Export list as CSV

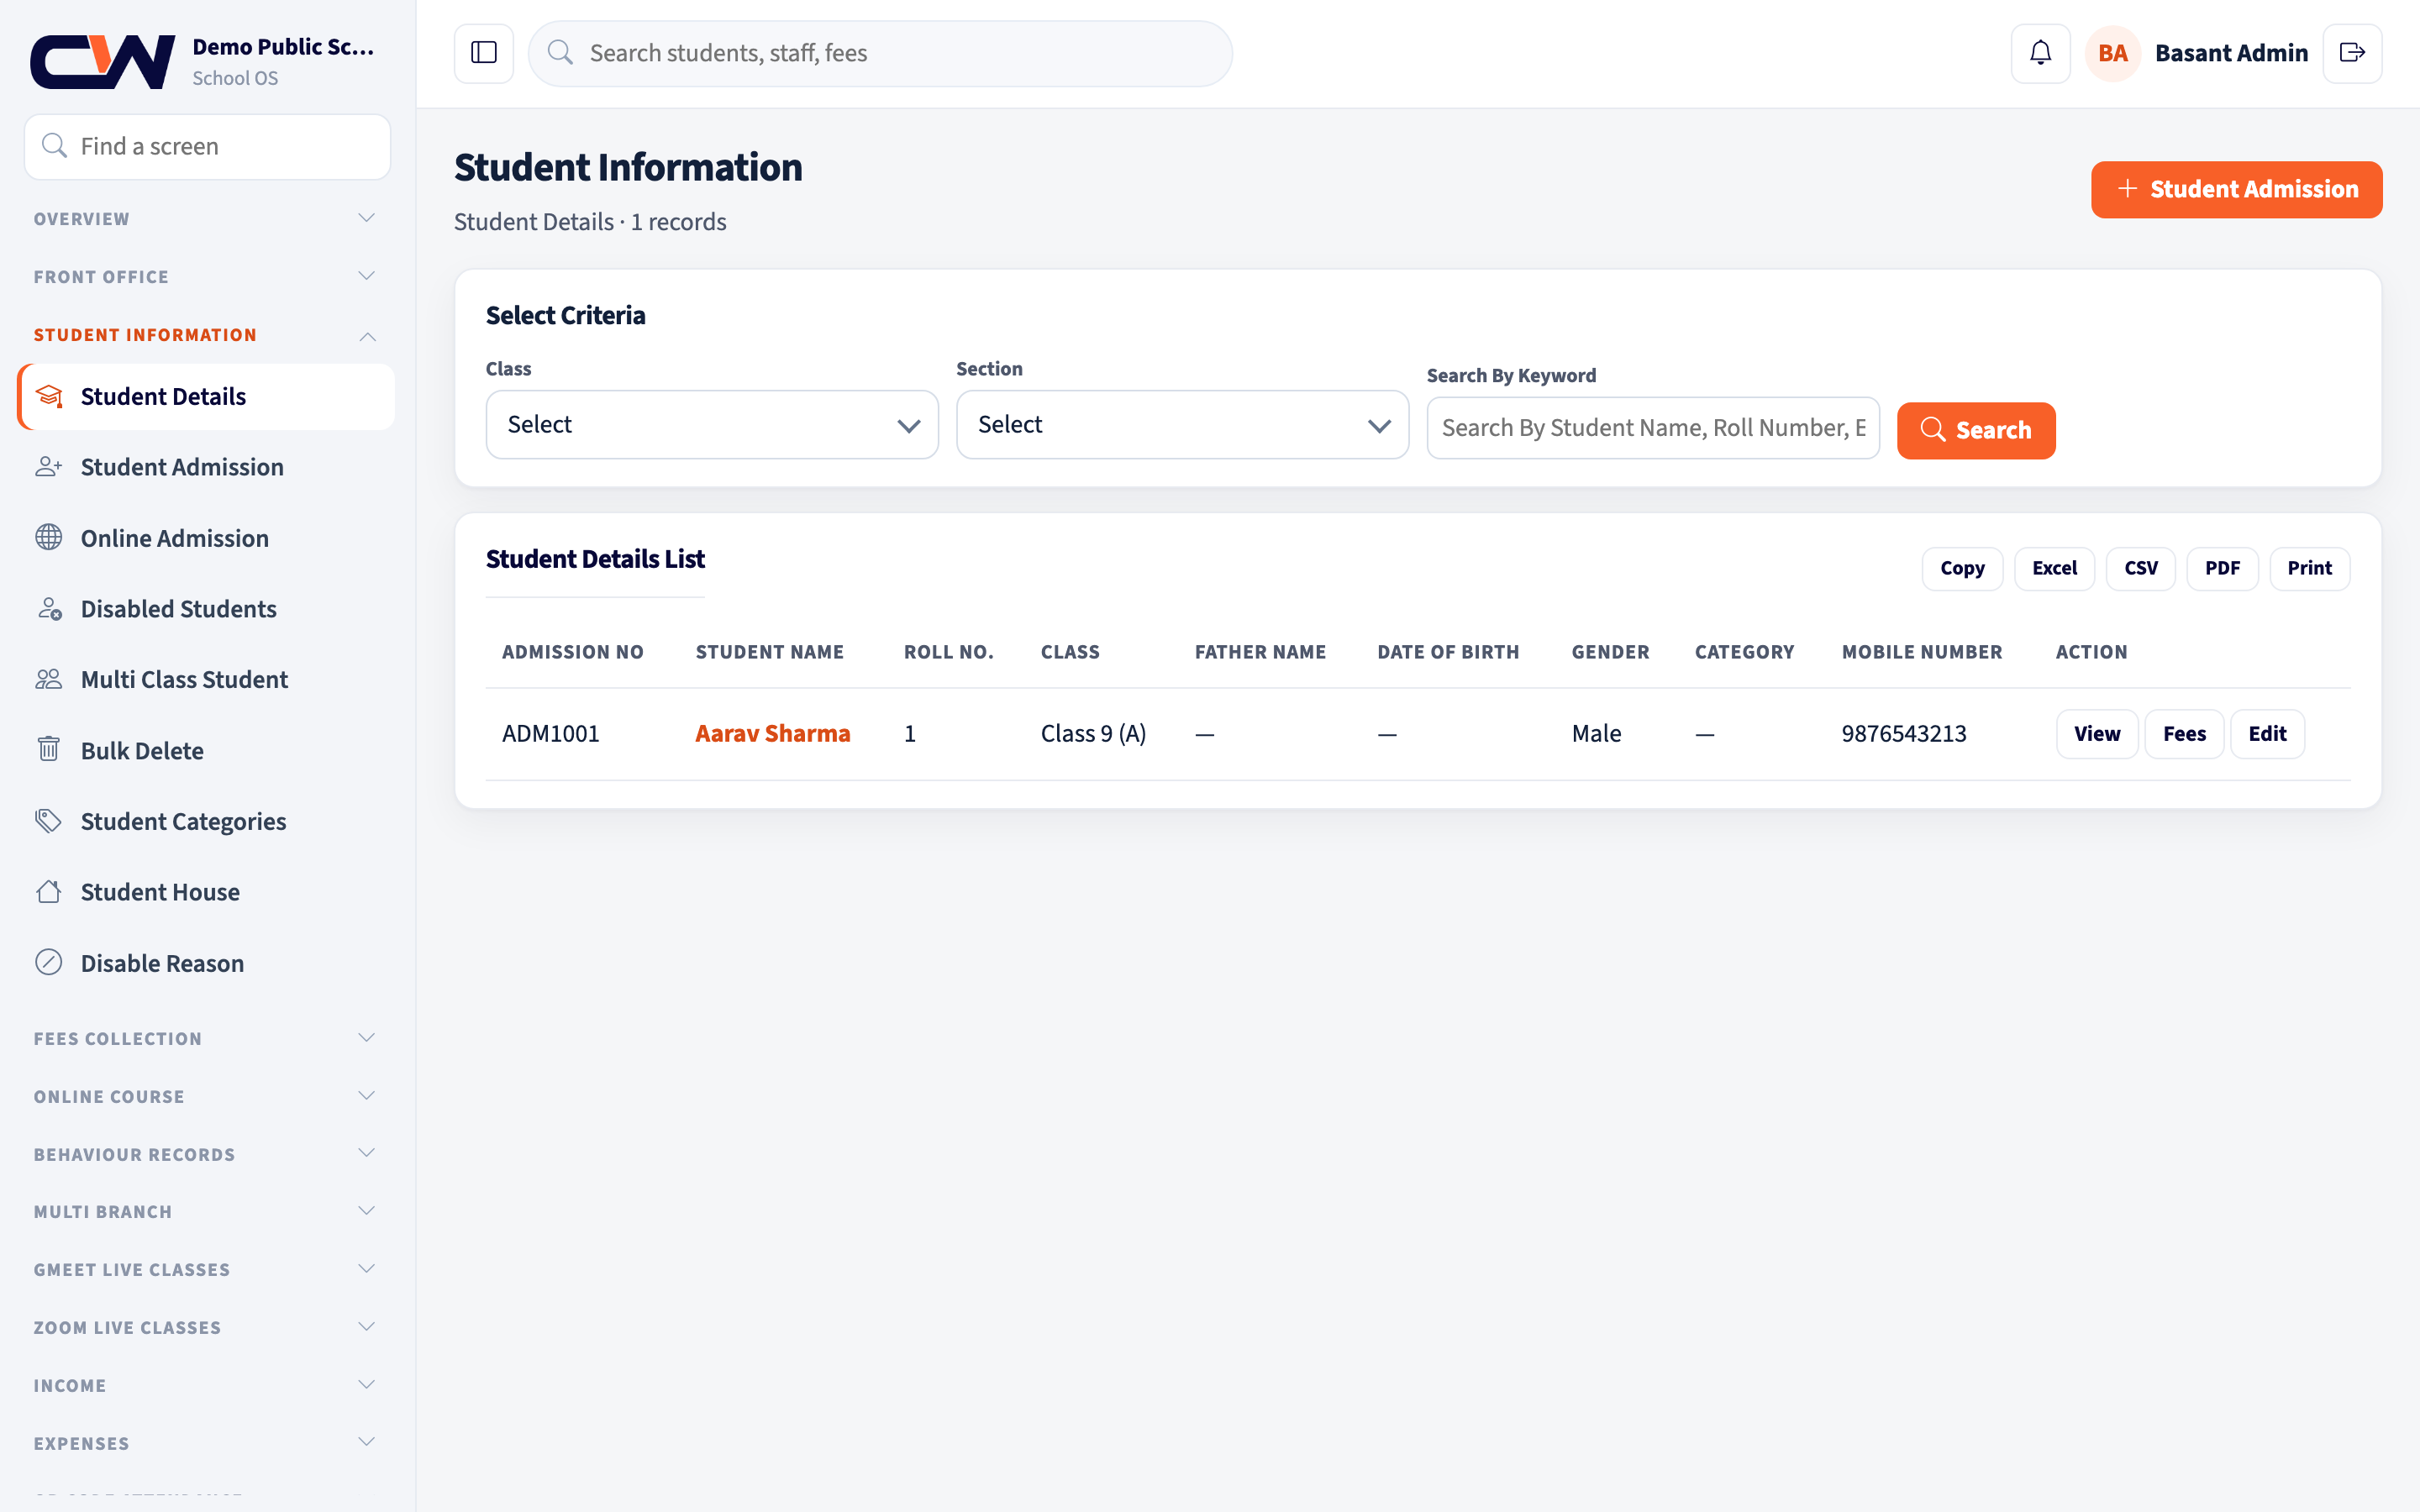pyautogui.click(x=2140, y=568)
